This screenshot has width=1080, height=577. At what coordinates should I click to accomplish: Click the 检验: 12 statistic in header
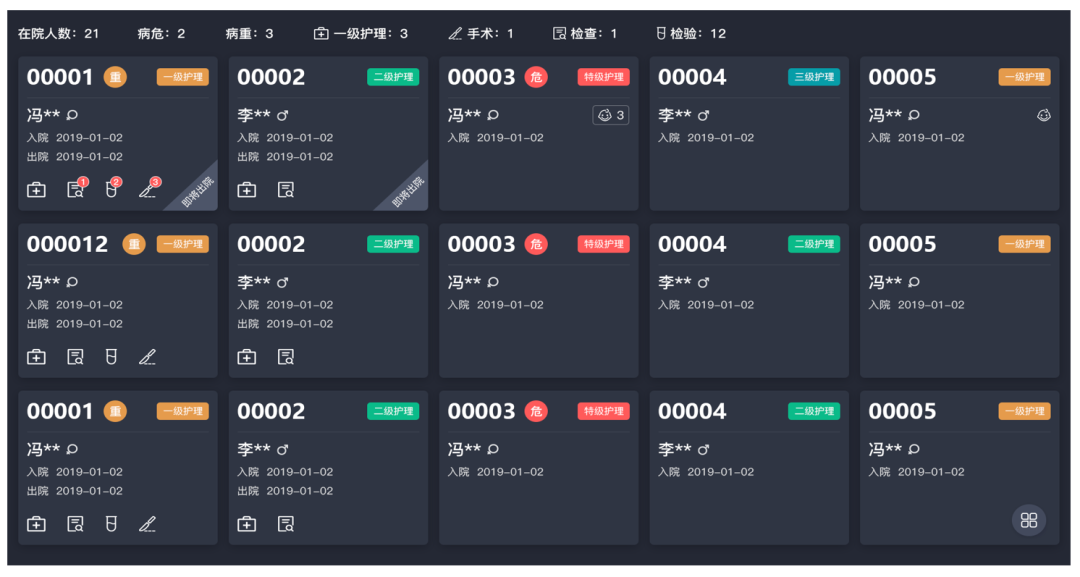691,34
